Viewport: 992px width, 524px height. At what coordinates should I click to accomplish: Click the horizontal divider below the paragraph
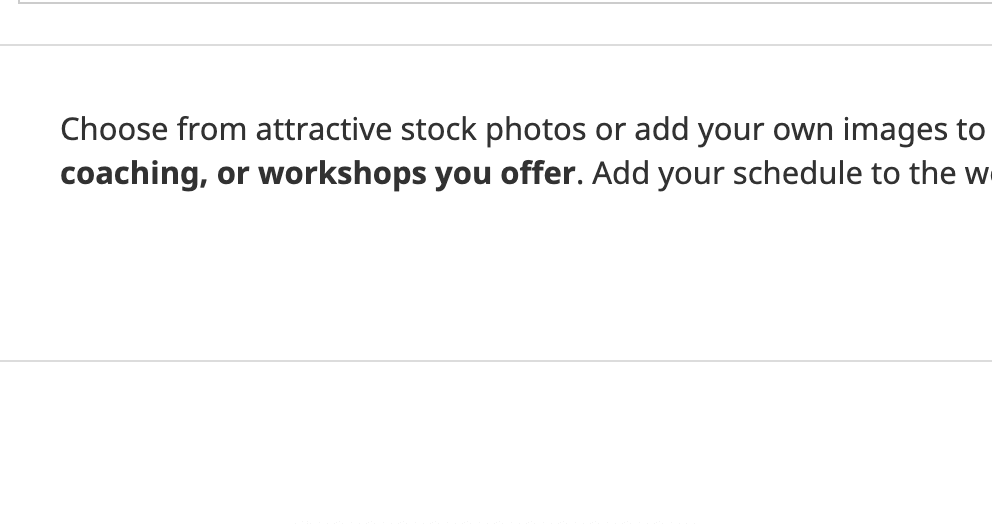click(x=496, y=361)
